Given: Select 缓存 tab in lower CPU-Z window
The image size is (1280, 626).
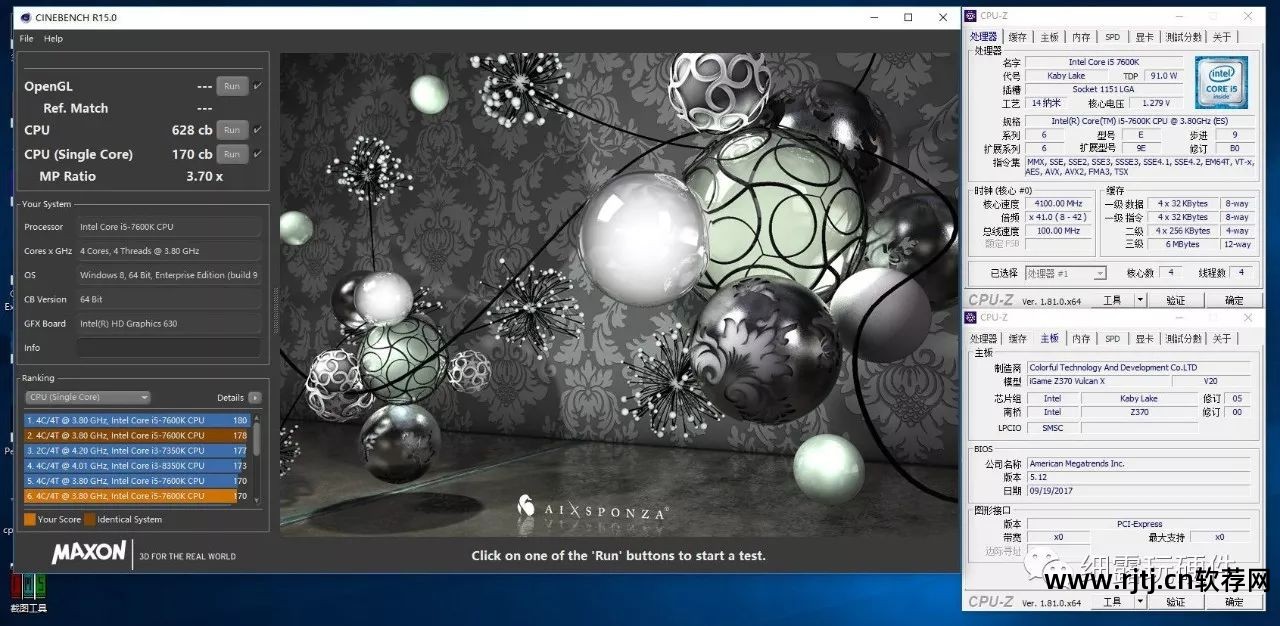Looking at the screenshot, I should (x=1018, y=339).
